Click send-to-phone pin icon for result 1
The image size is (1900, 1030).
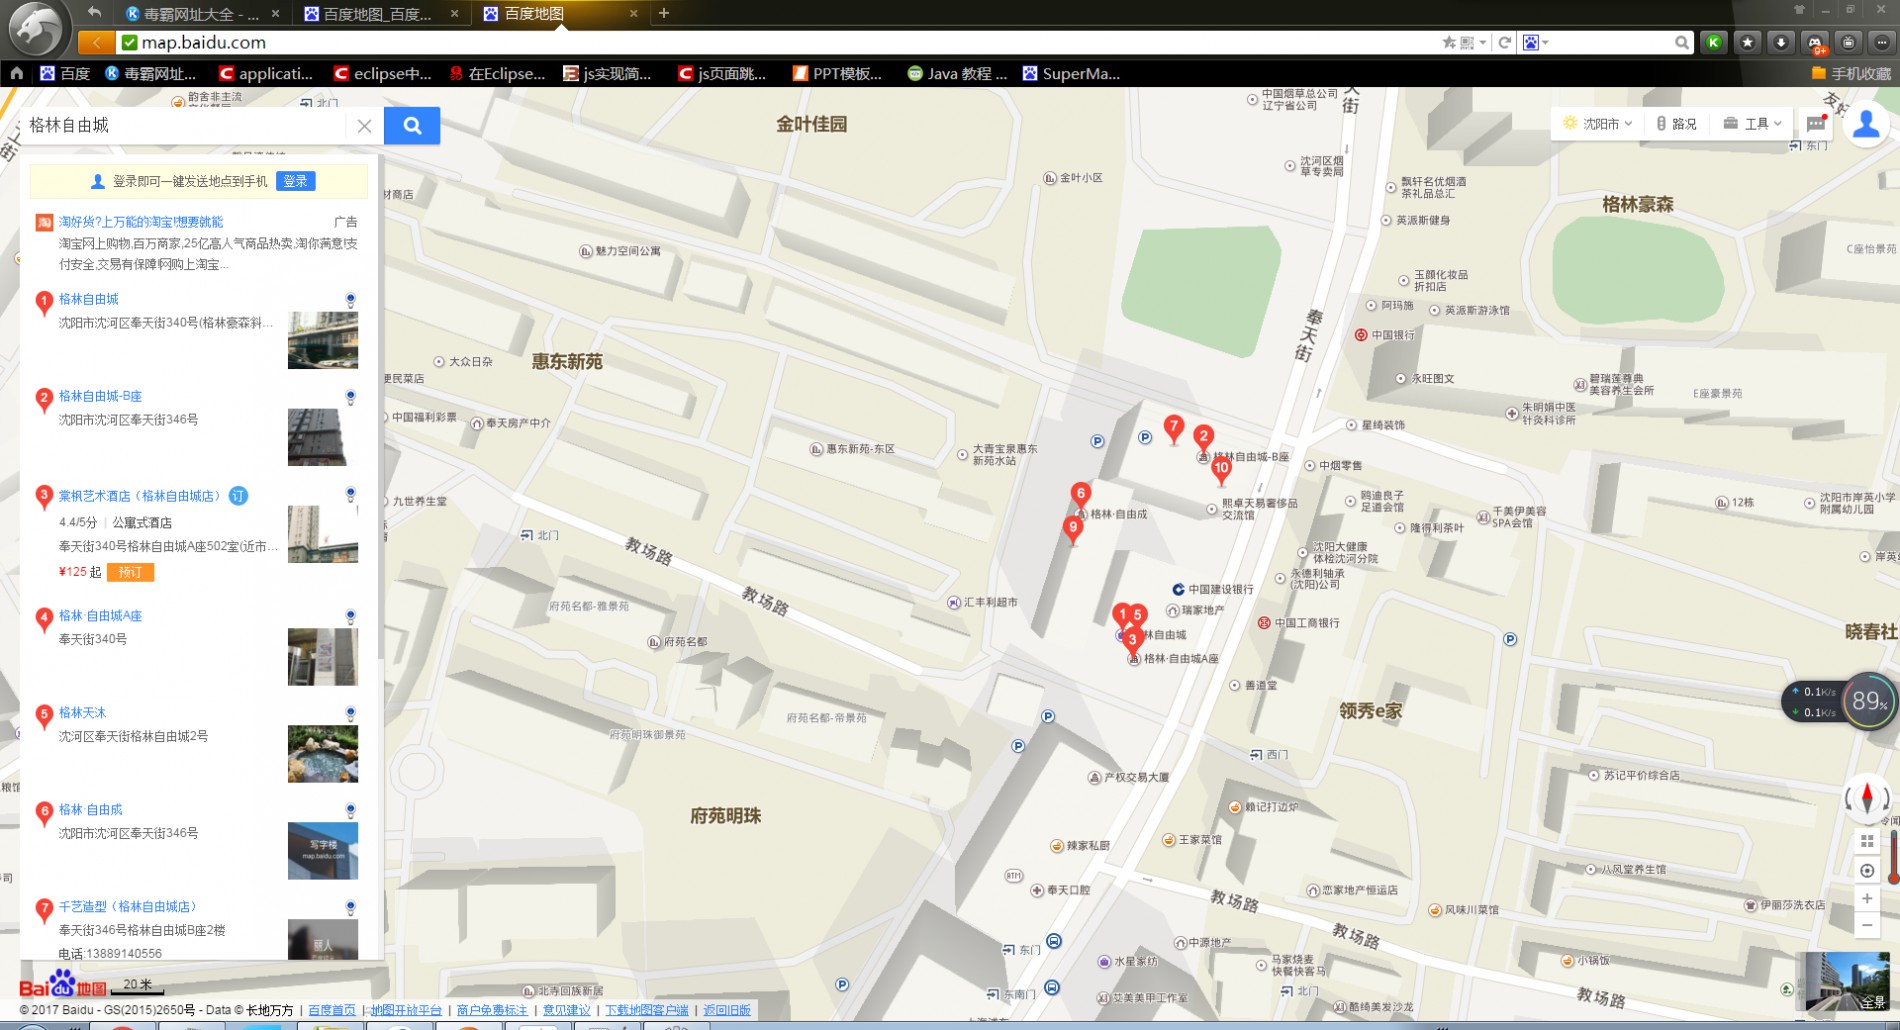coord(350,300)
